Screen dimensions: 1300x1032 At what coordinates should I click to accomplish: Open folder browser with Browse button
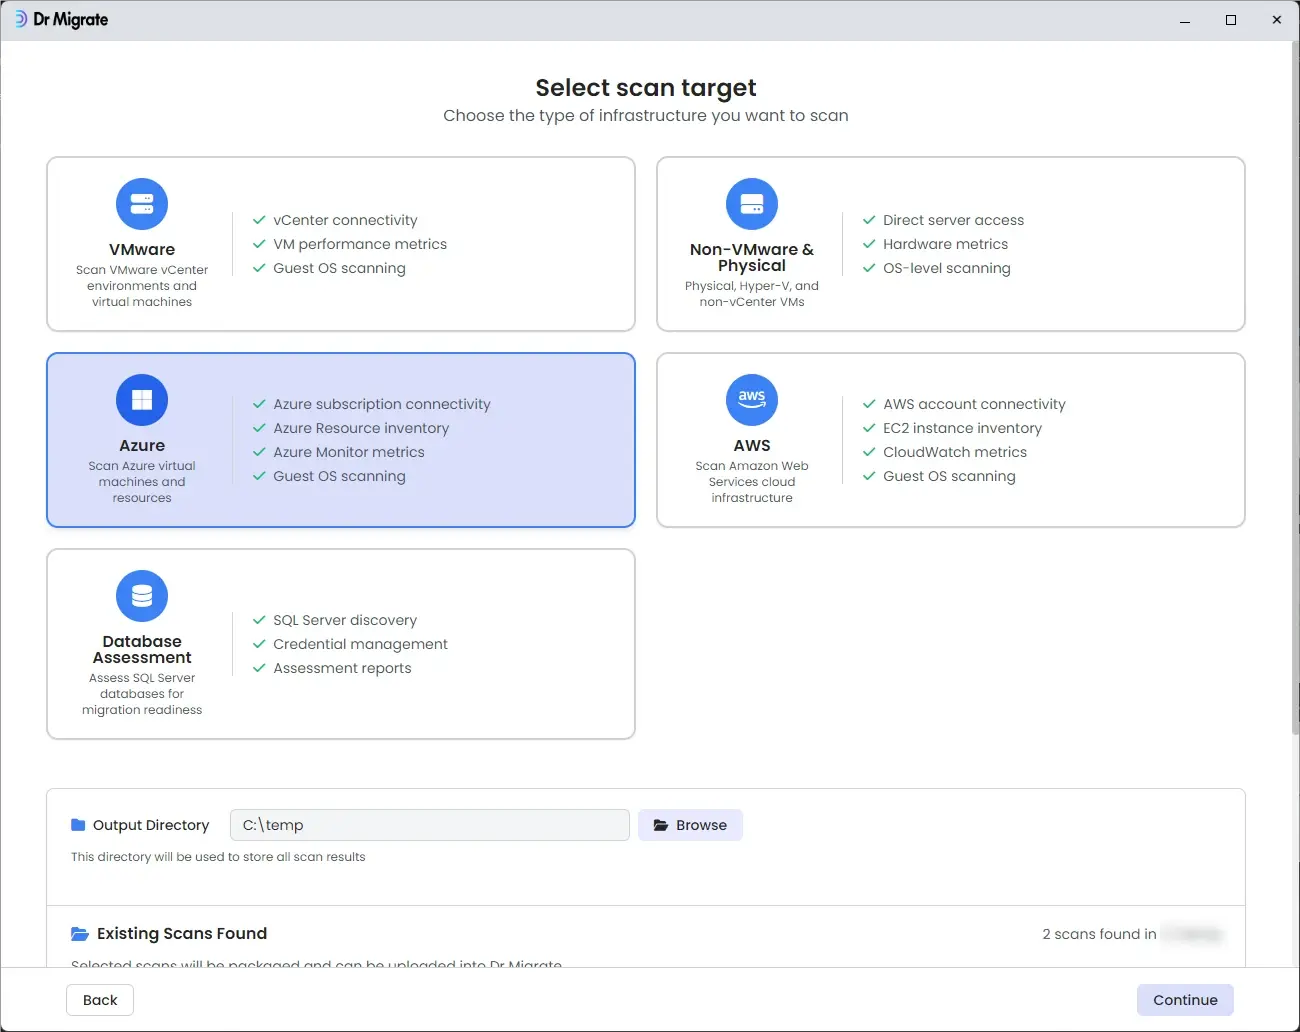690,825
